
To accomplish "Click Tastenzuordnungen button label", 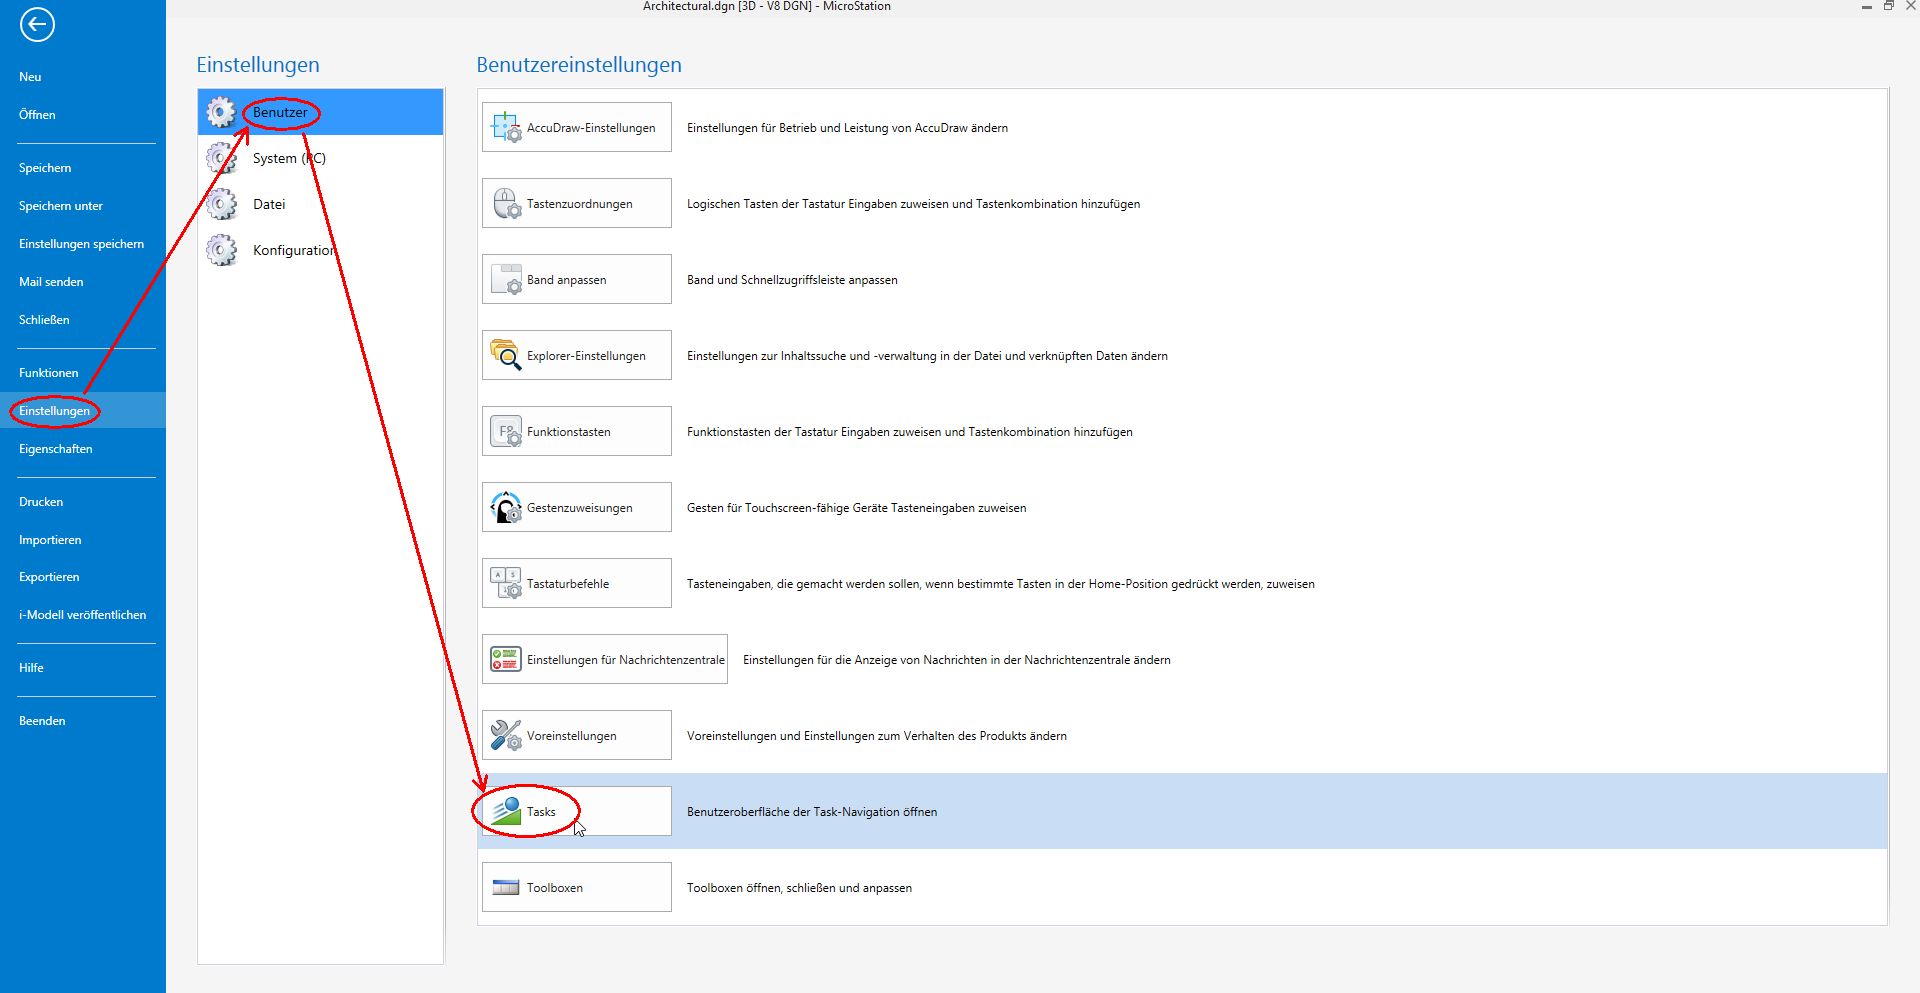I will pyautogui.click(x=580, y=204).
